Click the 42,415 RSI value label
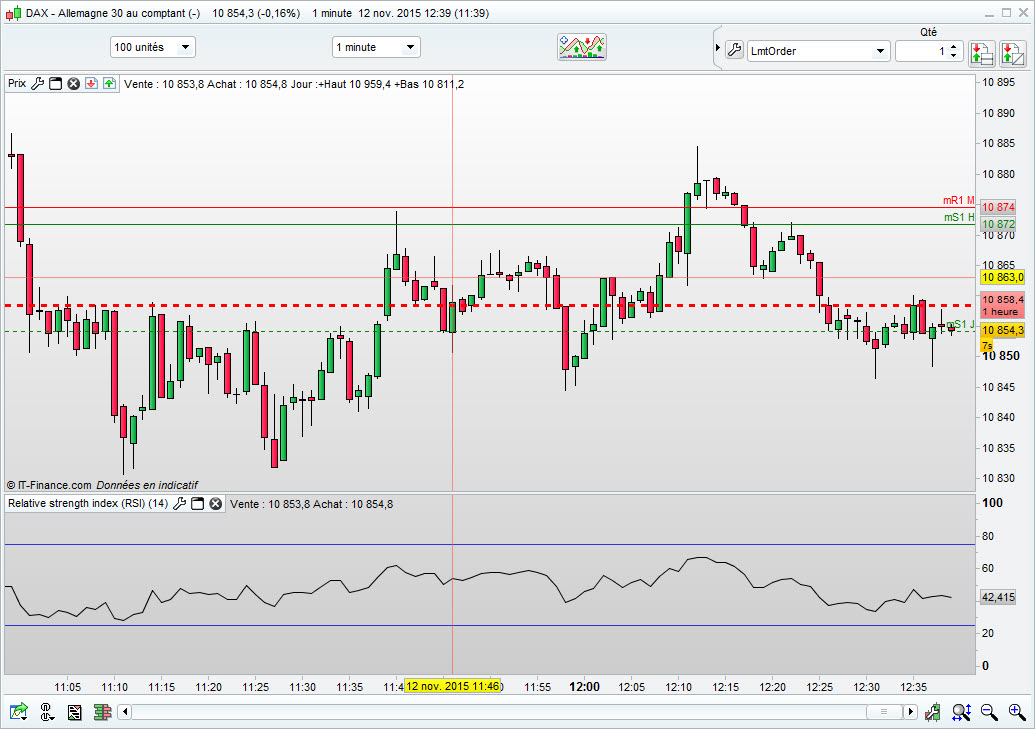 pos(998,597)
